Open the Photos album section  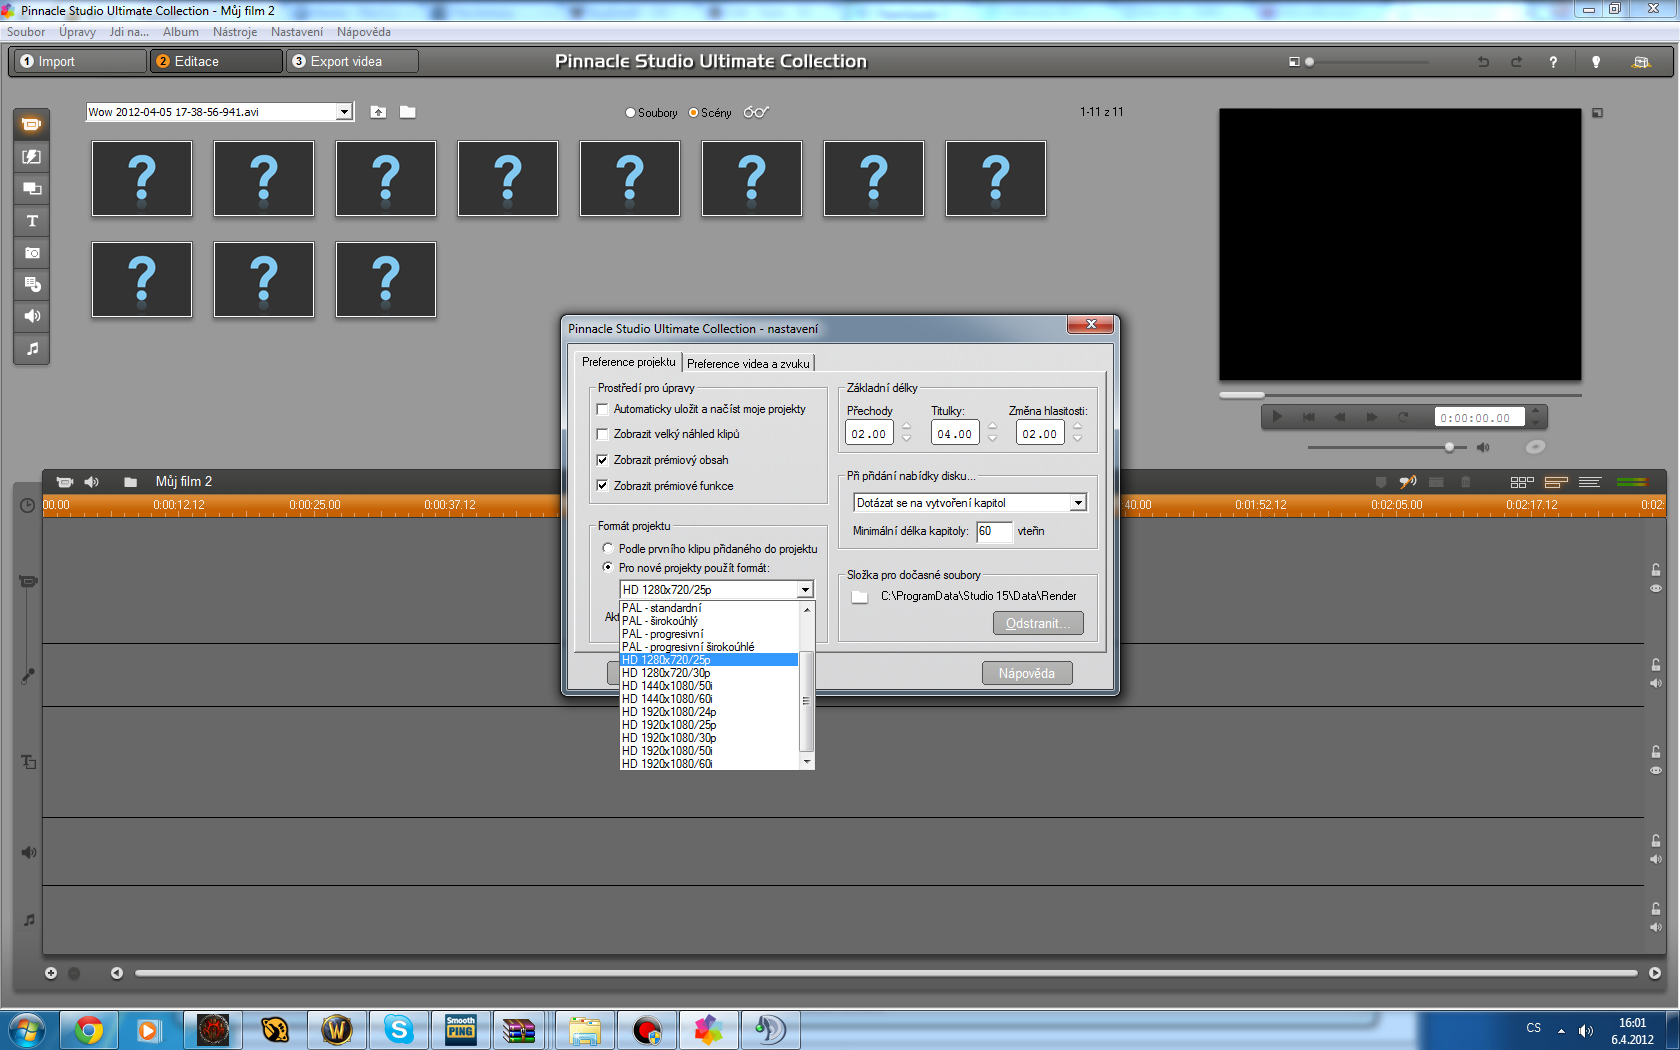[32, 253]
